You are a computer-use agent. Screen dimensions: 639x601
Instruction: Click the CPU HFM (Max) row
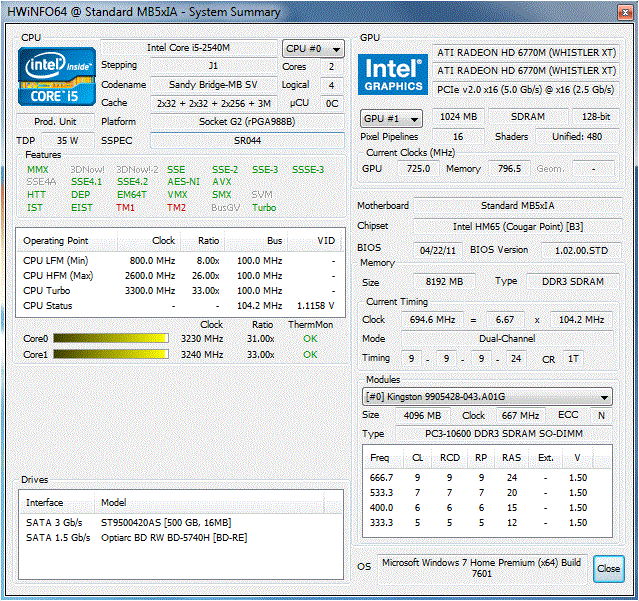(180, 275)
